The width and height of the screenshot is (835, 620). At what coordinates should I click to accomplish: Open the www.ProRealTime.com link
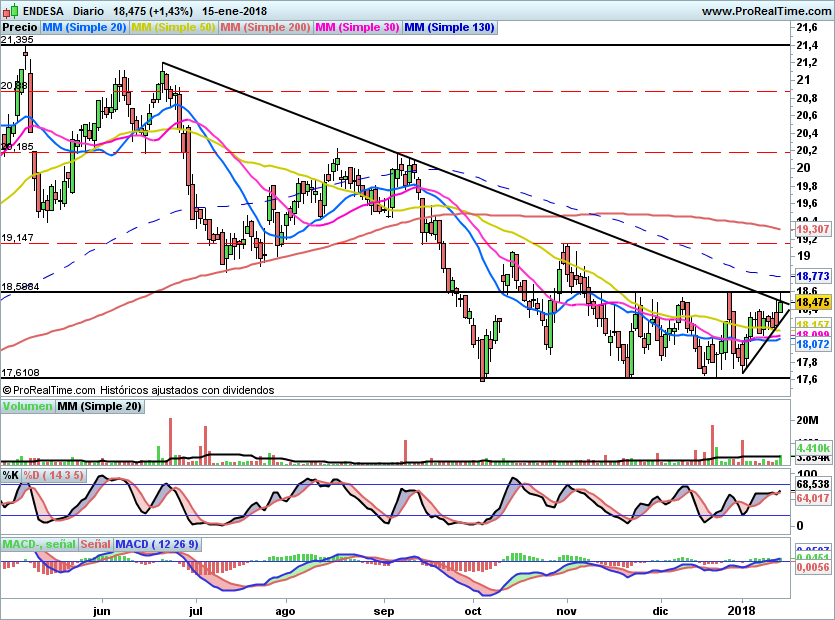coord(766,10)
